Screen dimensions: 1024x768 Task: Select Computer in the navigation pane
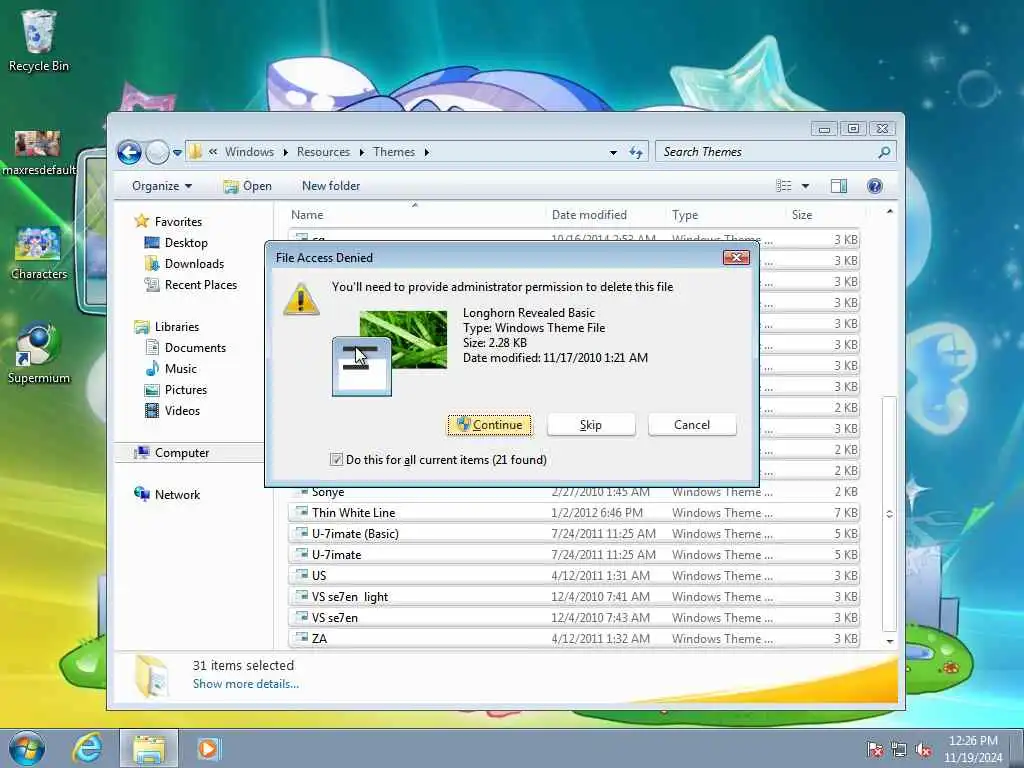171,453
